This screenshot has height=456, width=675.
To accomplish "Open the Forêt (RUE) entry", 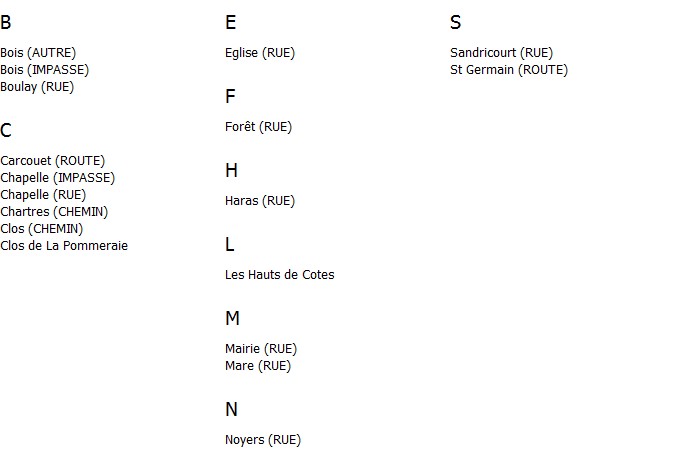I will (x=258, y=127).
